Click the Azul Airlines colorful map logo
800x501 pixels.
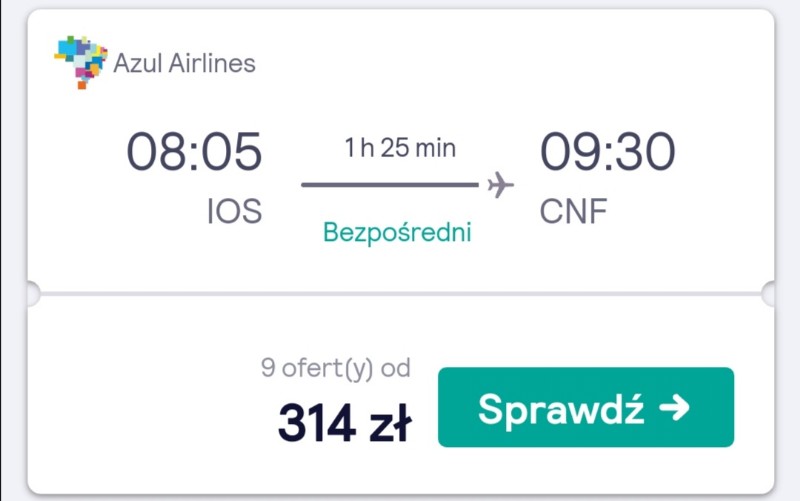coord(81,62)
